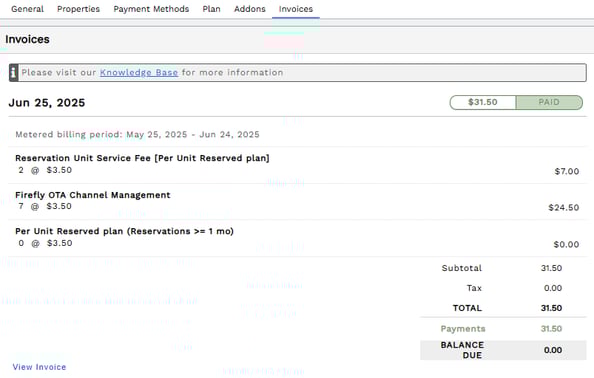Open the General tab
This screenshot has height=378, width=594.
click(27, 9)
